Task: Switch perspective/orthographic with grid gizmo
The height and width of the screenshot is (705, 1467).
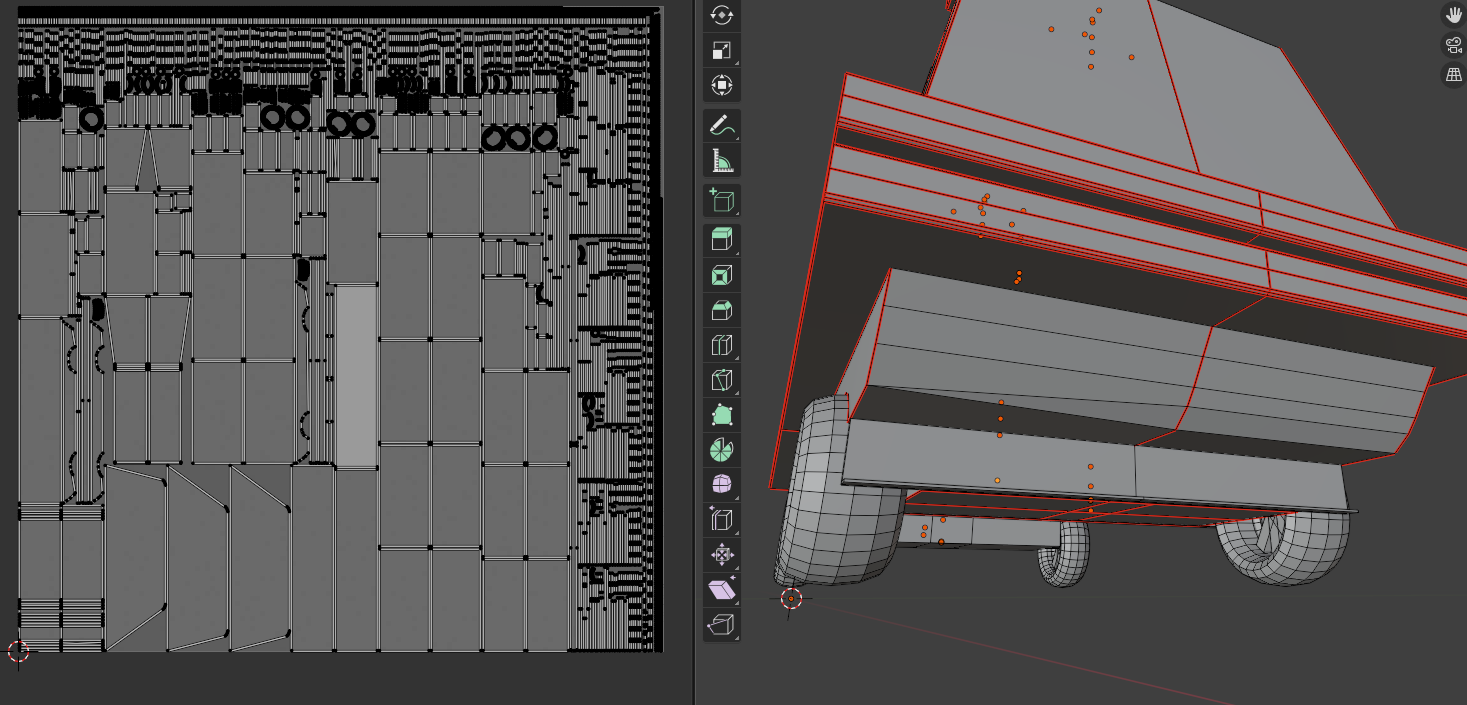Action: click(x=1453, y=75)
